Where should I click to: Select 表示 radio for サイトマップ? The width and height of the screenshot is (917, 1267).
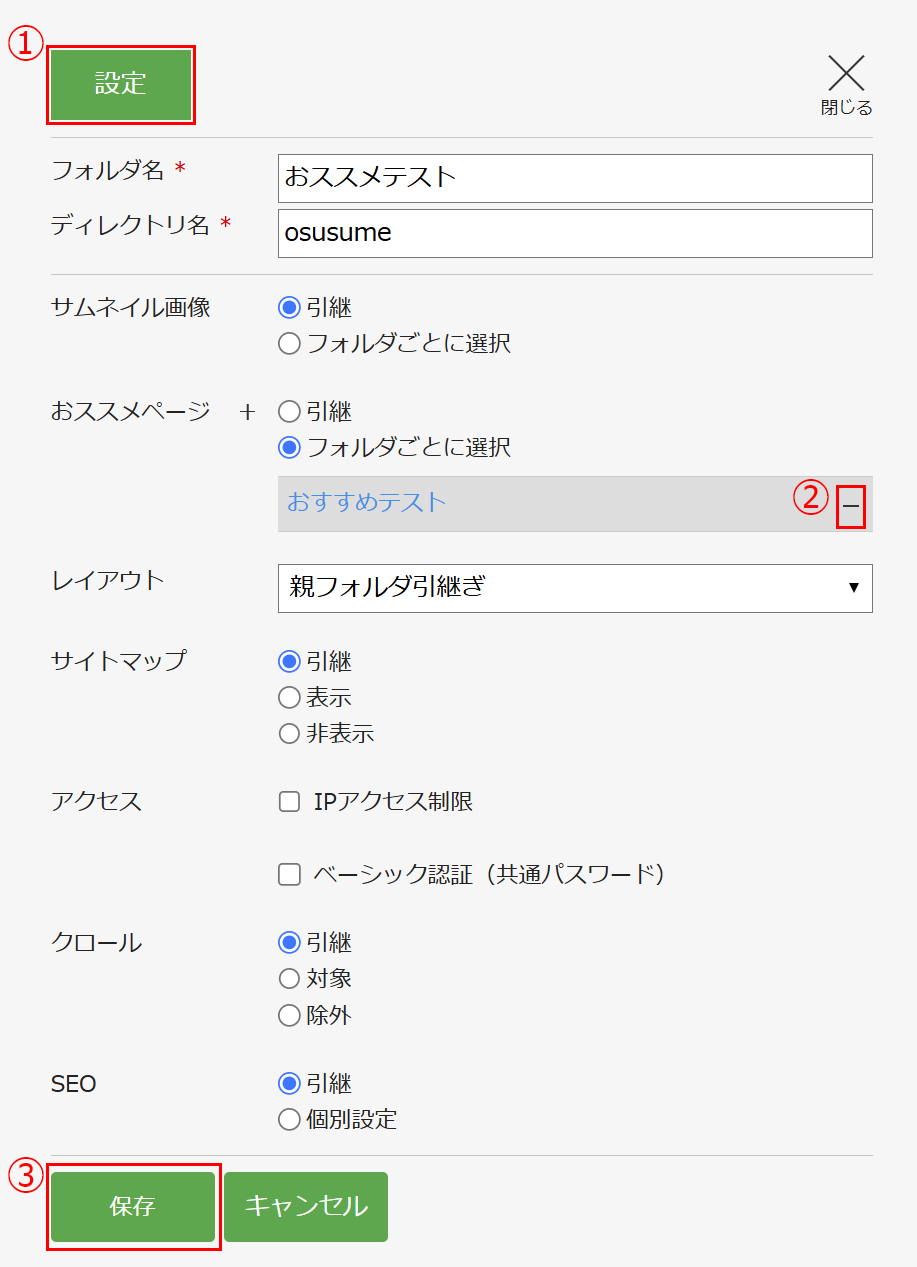click(289, 698)
